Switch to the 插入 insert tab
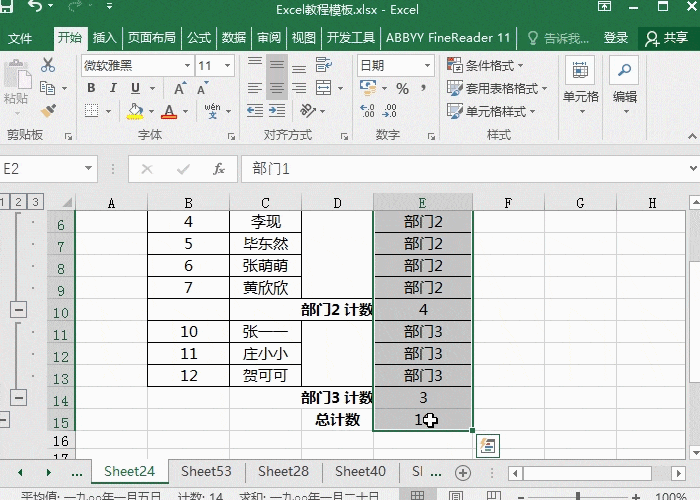The height and width of the screenshot is (500, 700). 104,38
